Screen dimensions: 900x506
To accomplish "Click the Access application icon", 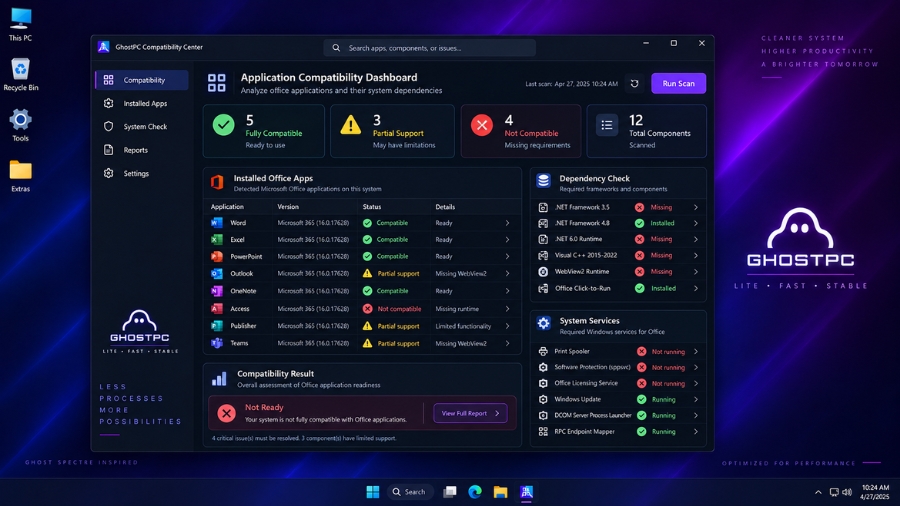I will pos(216,309).
